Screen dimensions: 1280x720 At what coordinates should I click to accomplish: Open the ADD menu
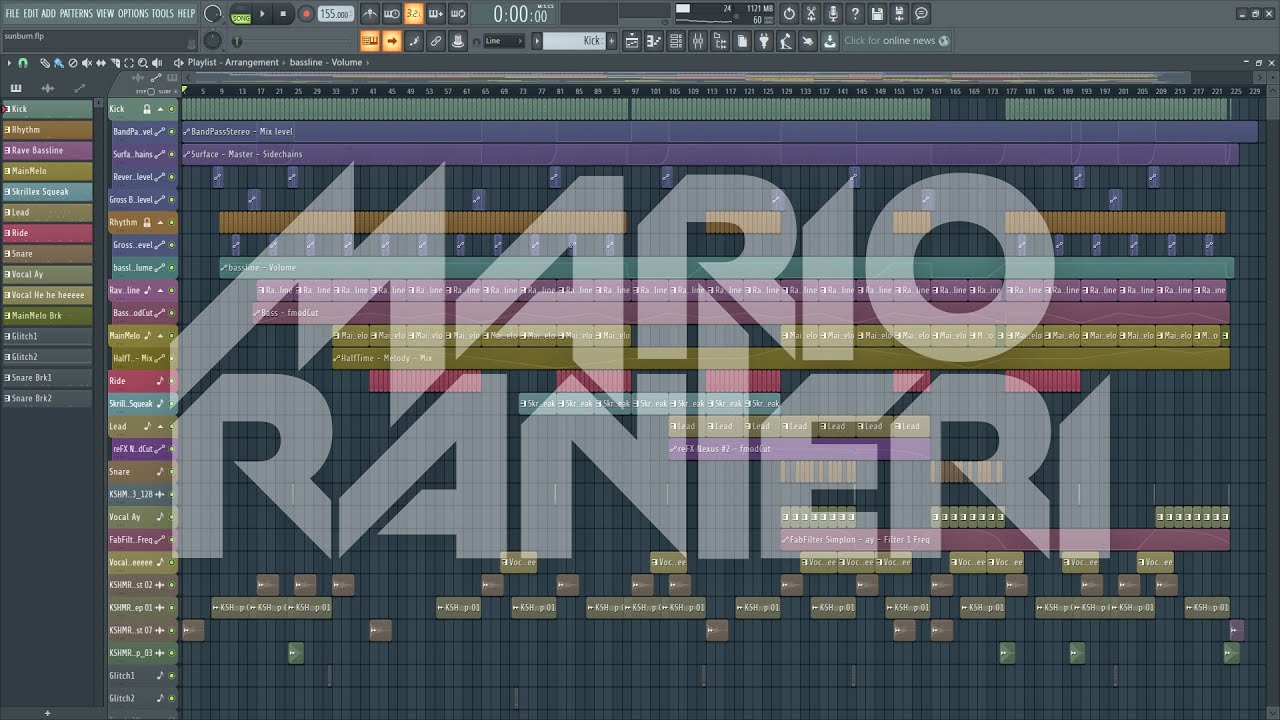(48, 13)
